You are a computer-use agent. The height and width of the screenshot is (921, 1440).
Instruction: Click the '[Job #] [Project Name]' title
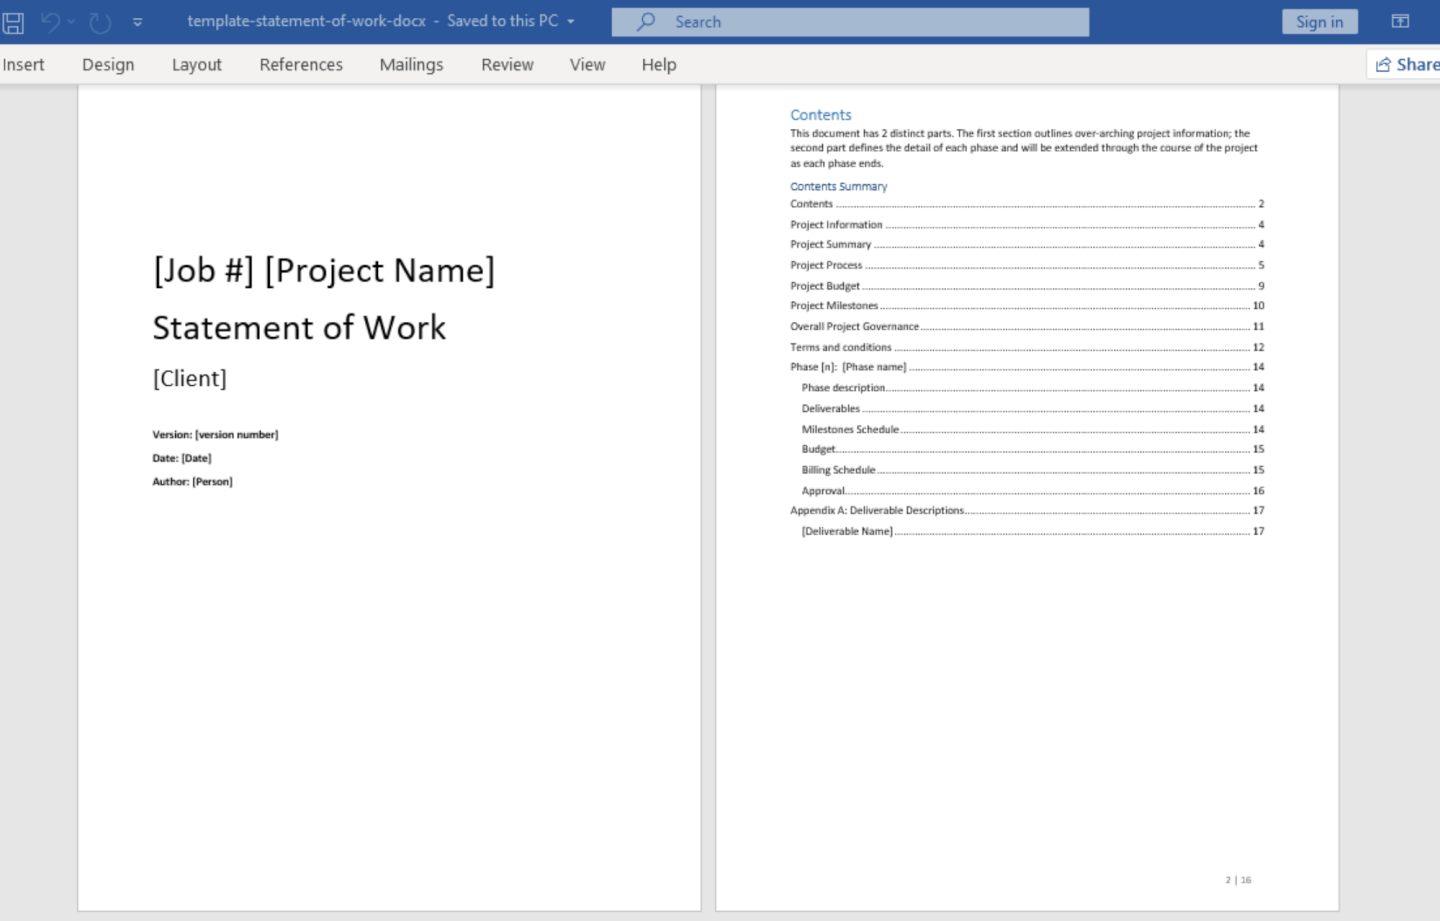tap(324, 270)
